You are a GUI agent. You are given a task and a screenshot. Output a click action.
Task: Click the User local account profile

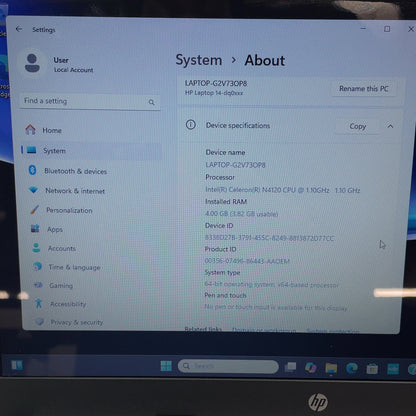tap(60, 64)
